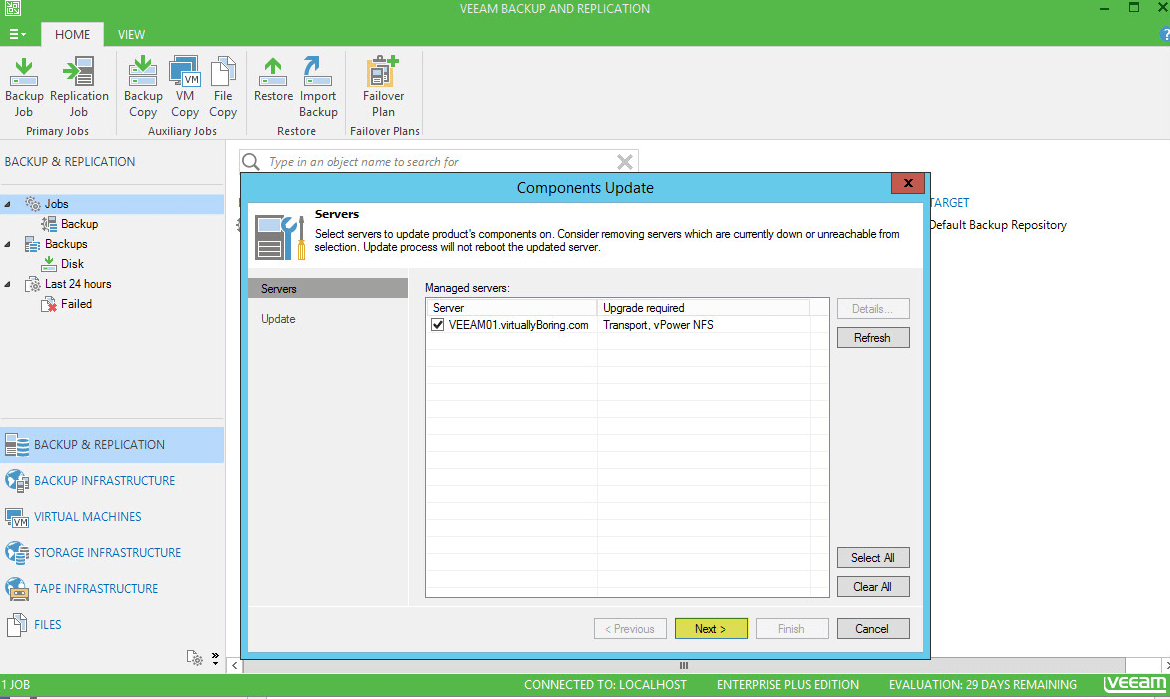Screen dimensions: 1170x699
Task: Click the Select All button
Action: pyautogui.click(x=873, y=558)
